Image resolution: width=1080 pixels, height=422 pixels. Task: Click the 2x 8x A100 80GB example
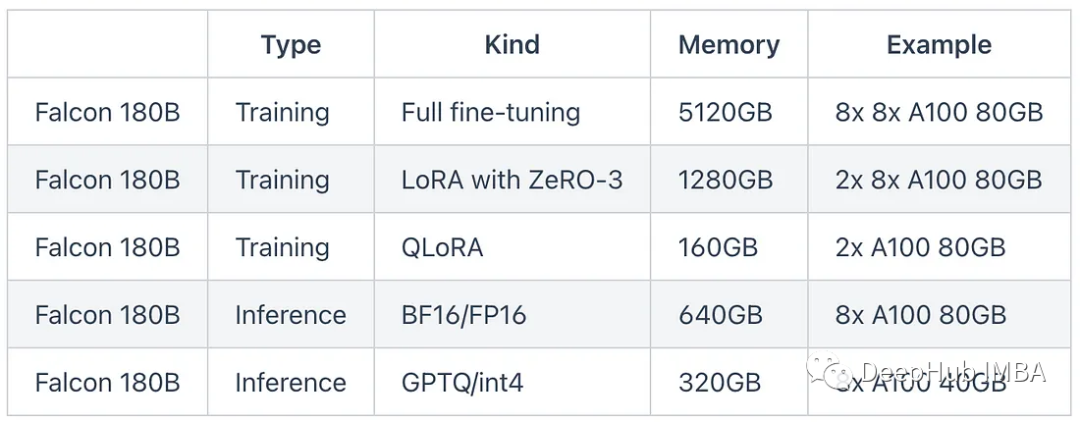939,180
